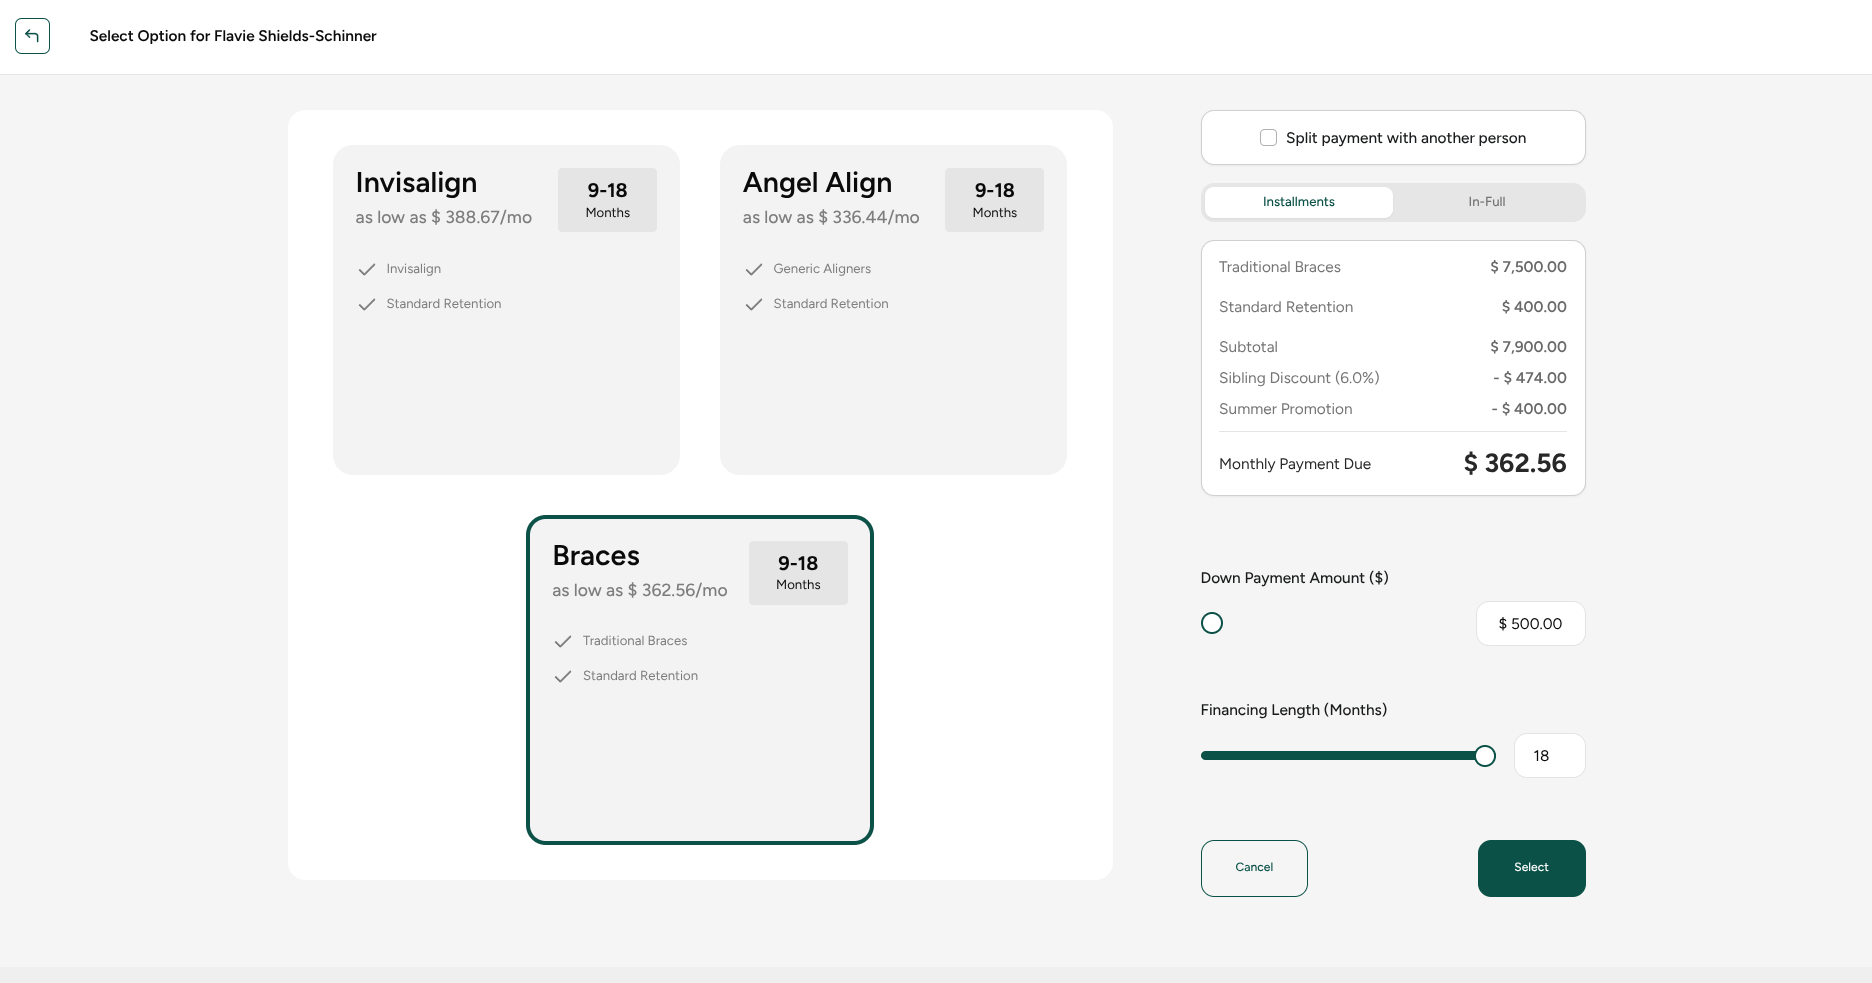Screen dimensions: 1872x983
Task: Click the back arrow icon
Action: click(x=32, y=36)
